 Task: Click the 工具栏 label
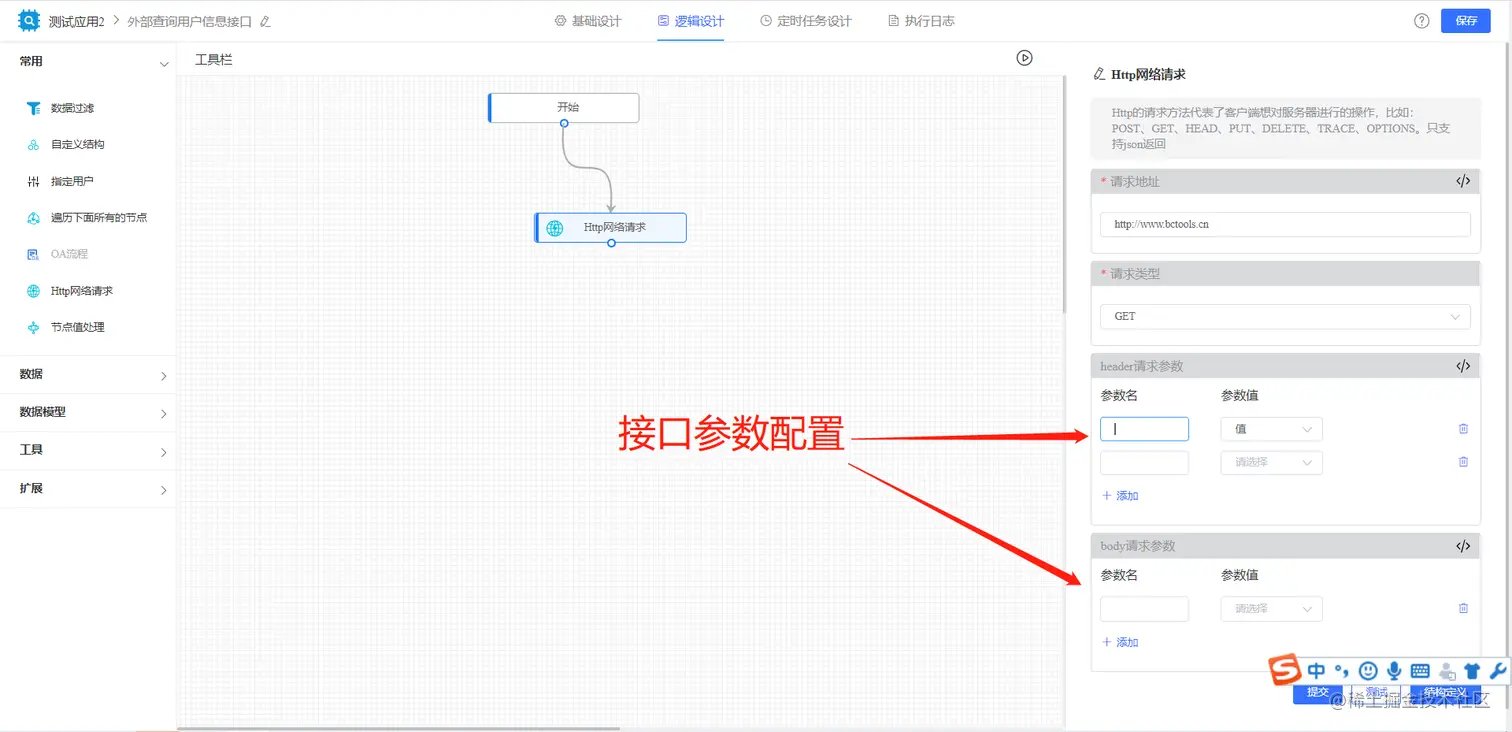point(213,60)
